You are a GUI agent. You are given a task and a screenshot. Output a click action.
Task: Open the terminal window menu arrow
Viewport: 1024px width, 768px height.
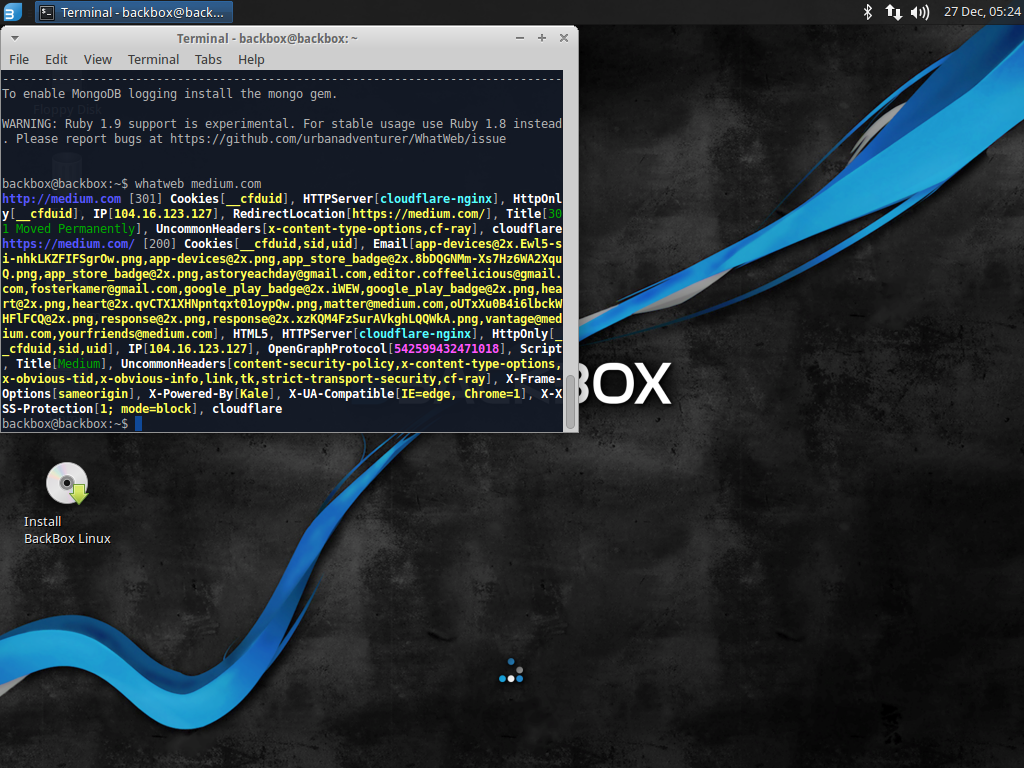tap(15, 38)
